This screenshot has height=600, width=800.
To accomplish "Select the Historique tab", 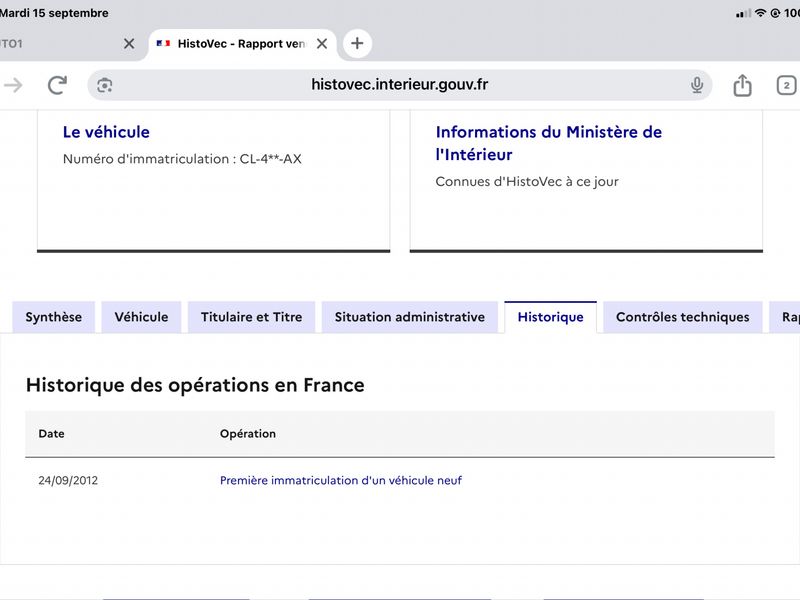I will point(551,317).
